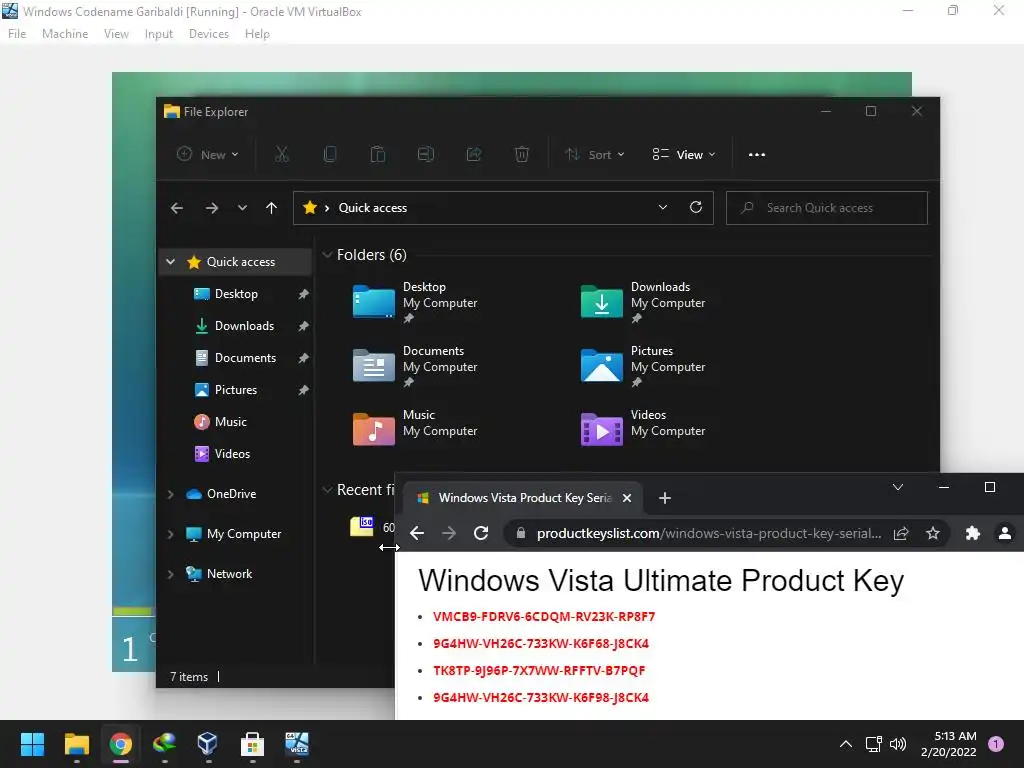Image resolution: width=1024 pixels, height=768 pixels.
Task: Select the Windows Vista Product Key tab
Action: [x=524, y=498]
